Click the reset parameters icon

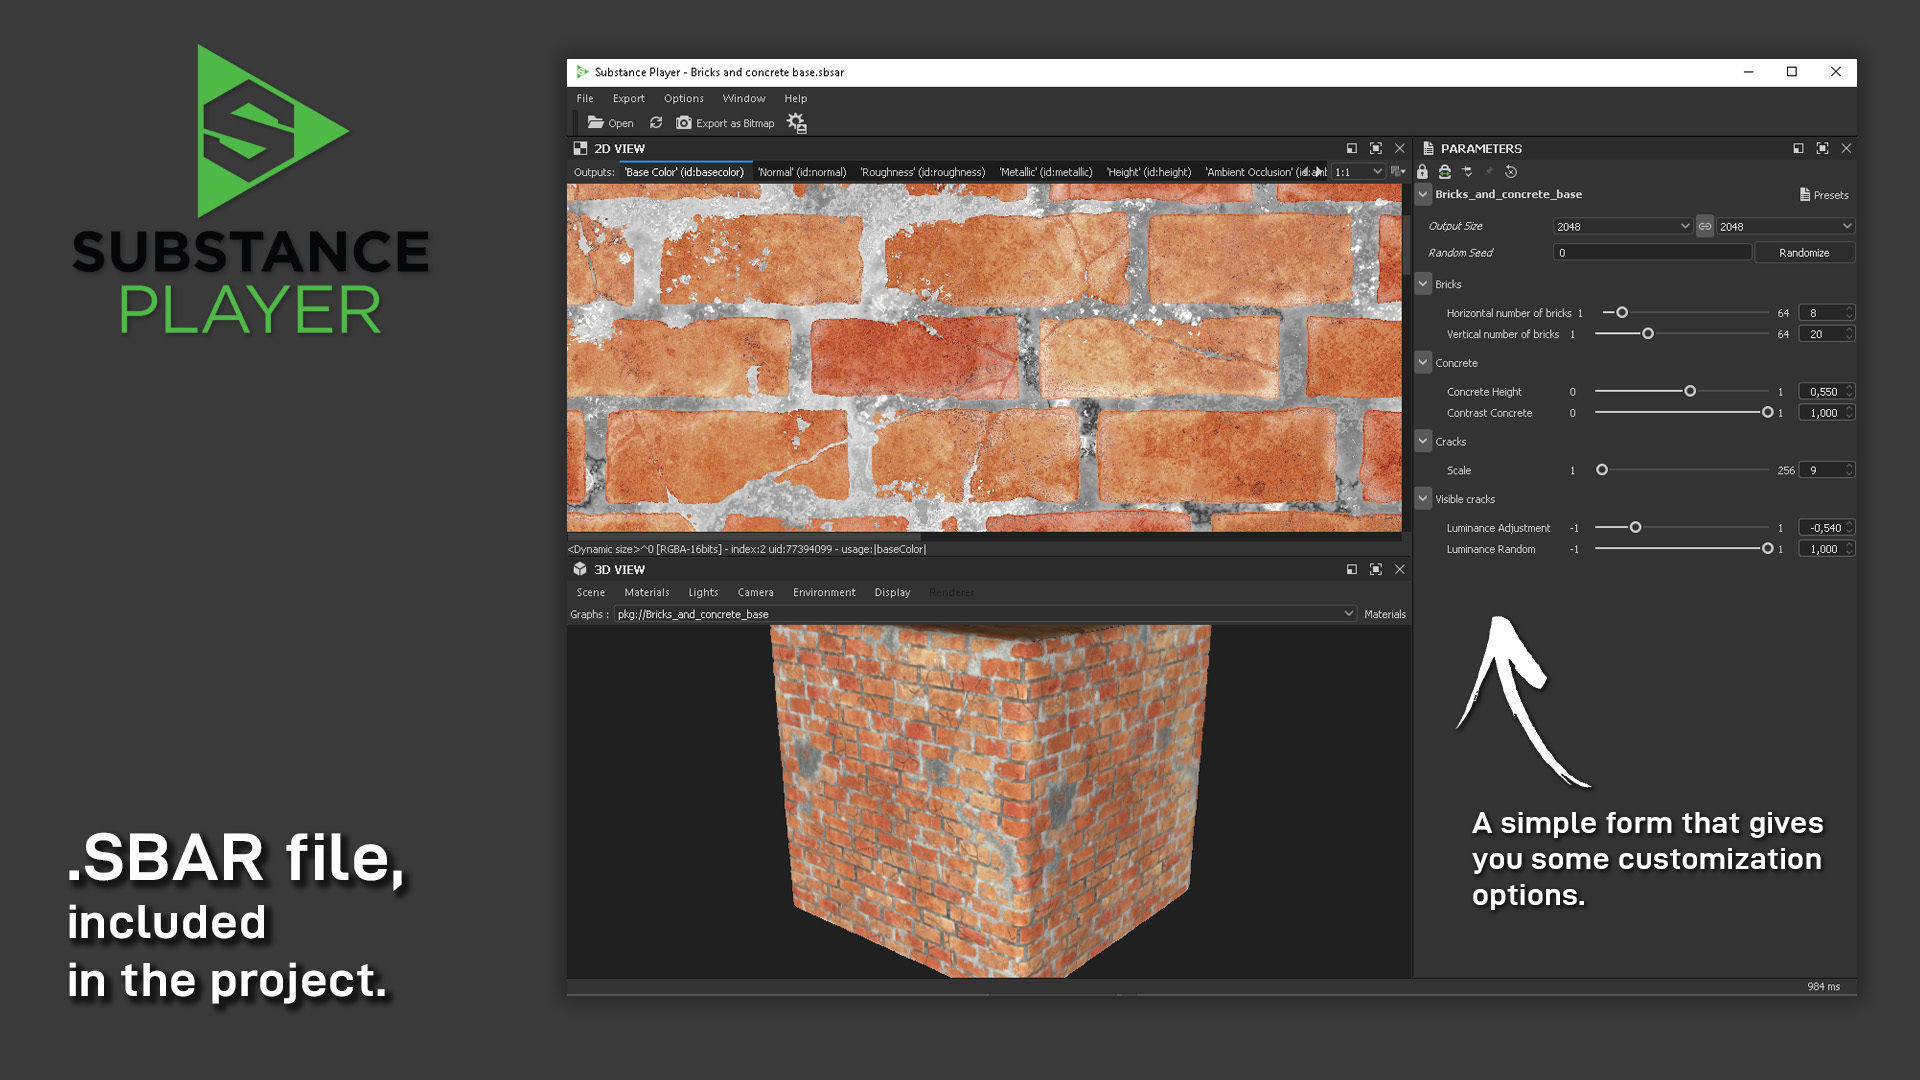point(1511,171)
